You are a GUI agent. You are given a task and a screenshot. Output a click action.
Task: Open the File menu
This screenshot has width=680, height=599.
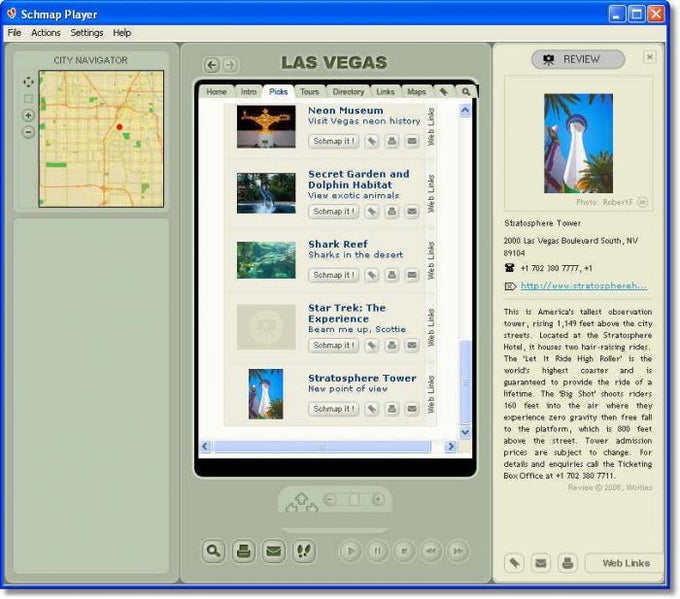[x=14, y=33]
